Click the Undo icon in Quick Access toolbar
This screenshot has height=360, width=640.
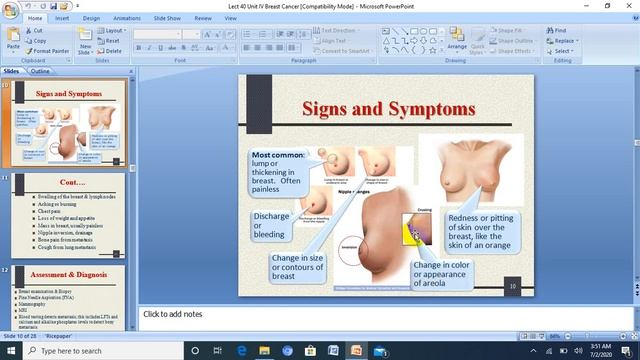(28, 6)
